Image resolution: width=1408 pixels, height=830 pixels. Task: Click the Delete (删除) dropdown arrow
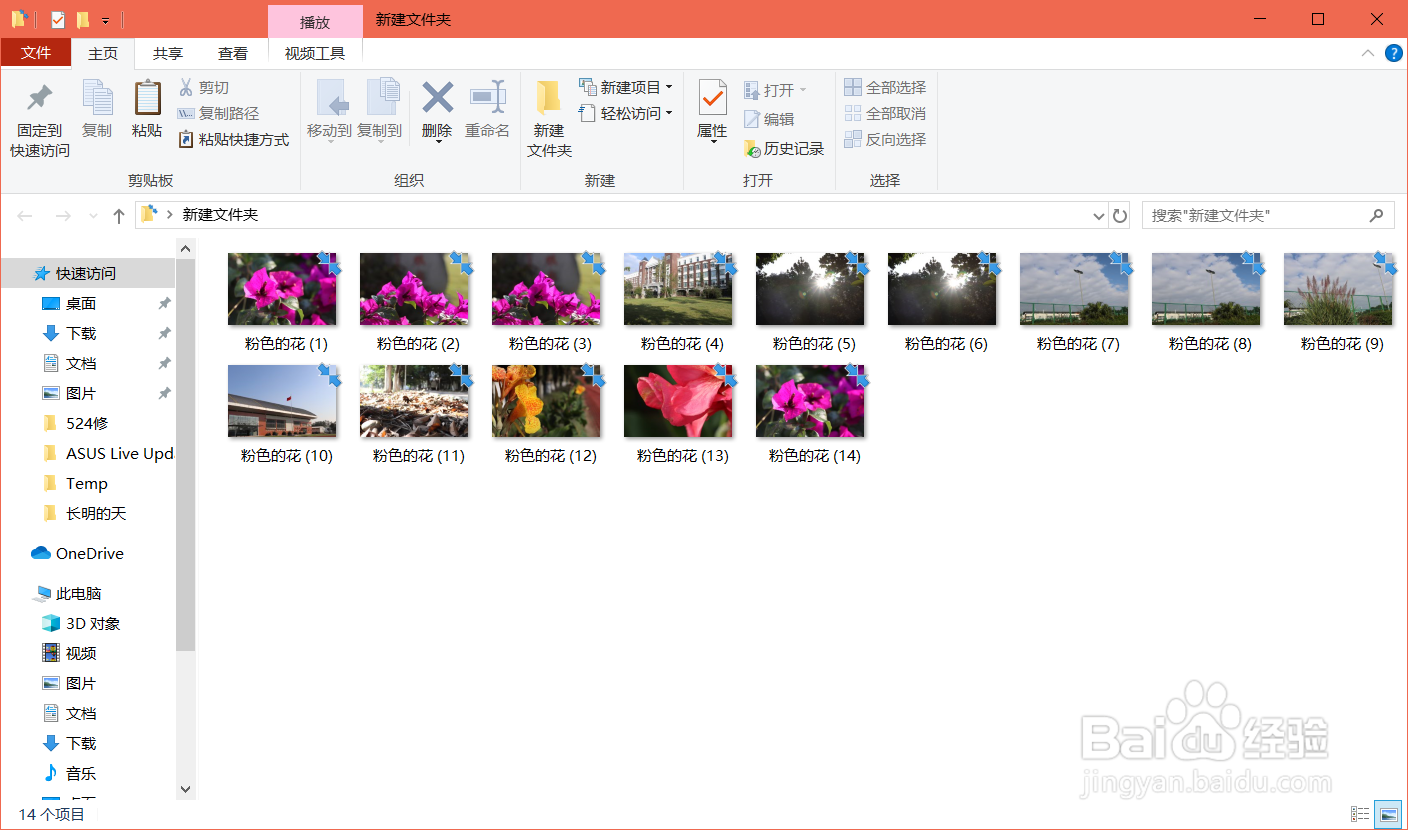coord(437,143)
